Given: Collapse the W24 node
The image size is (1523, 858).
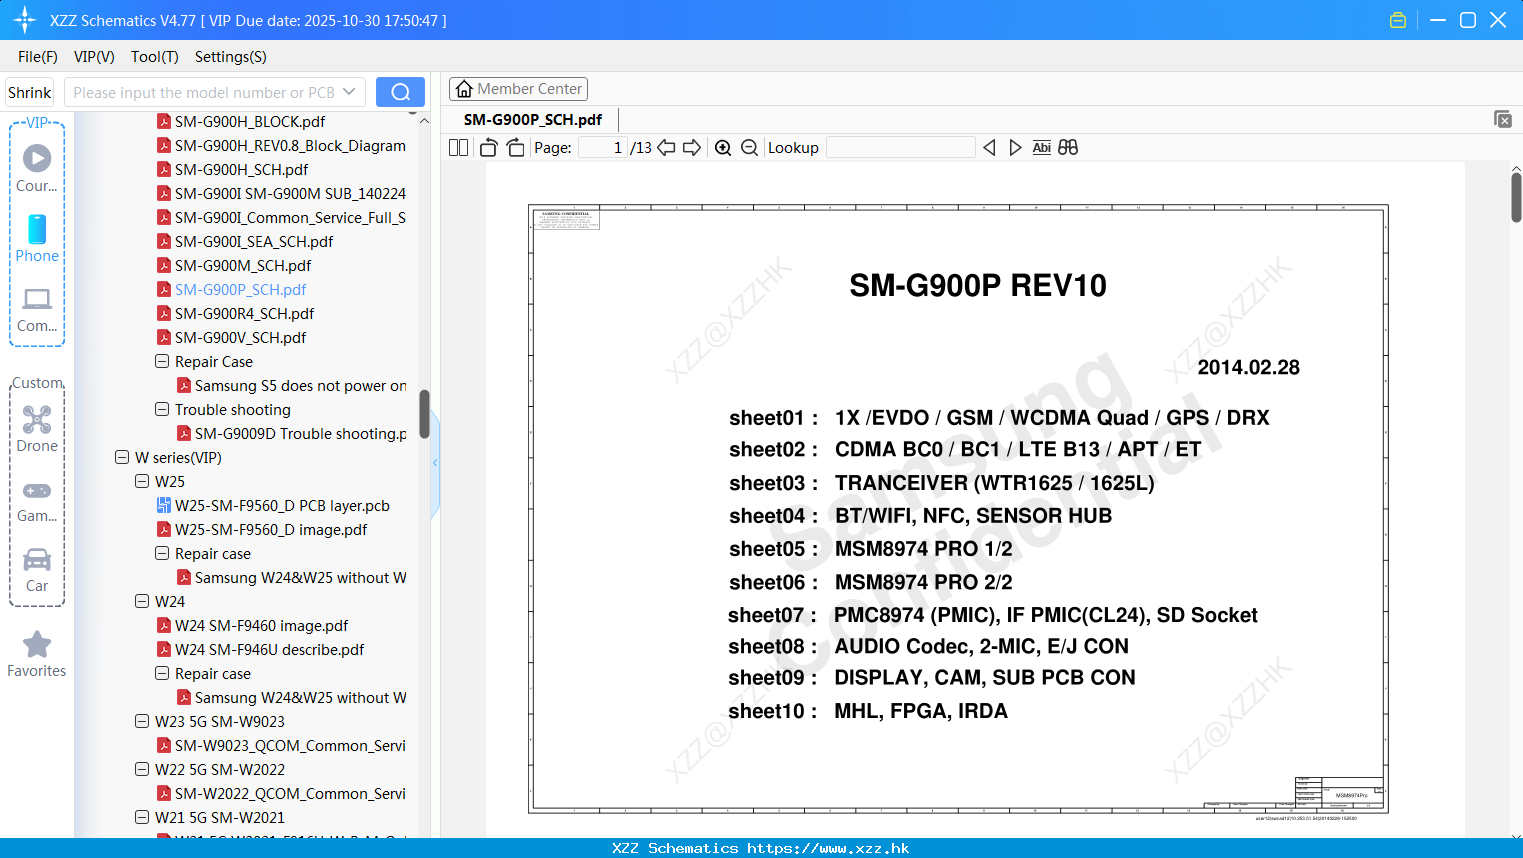Looking at the screenshot, I should click(142, 601).
